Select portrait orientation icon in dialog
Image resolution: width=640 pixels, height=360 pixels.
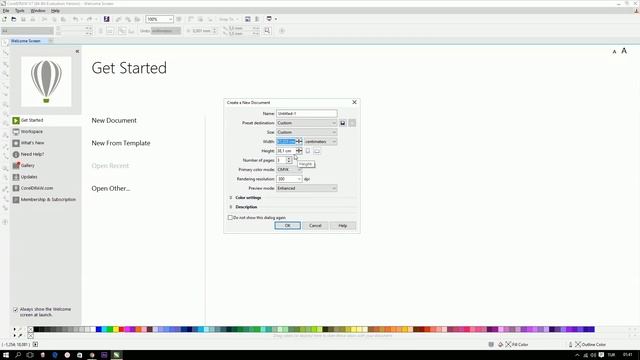click(308, 151)
